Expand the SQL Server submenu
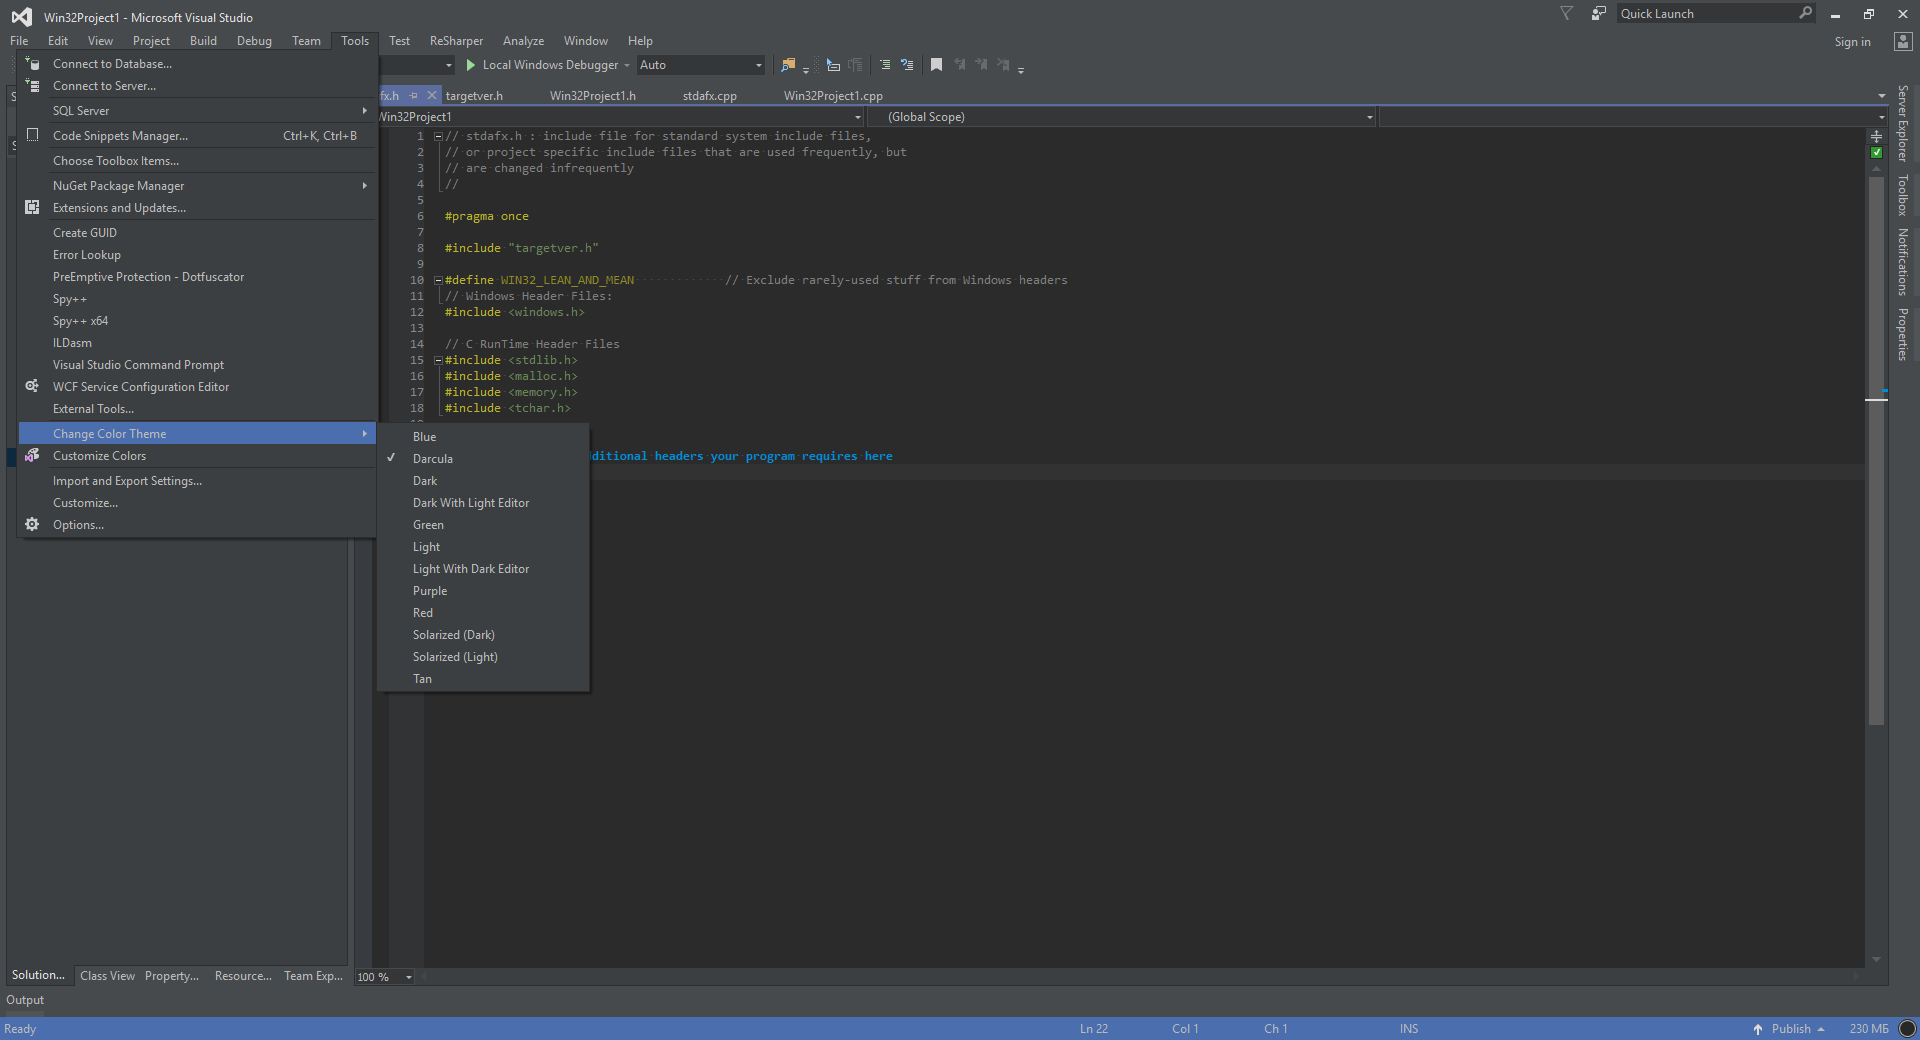Screen dimensions: 1920x1040 tap(197, 111)
